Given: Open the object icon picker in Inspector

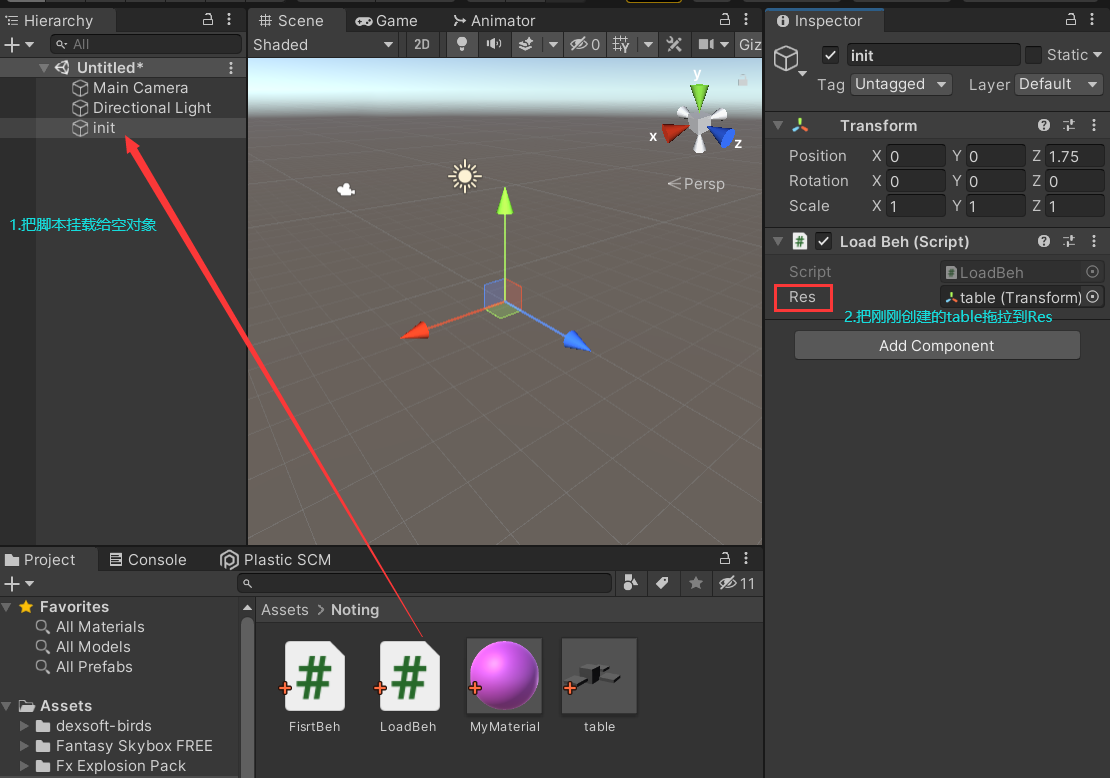Looking at the screenshot, I should [789, 59].
